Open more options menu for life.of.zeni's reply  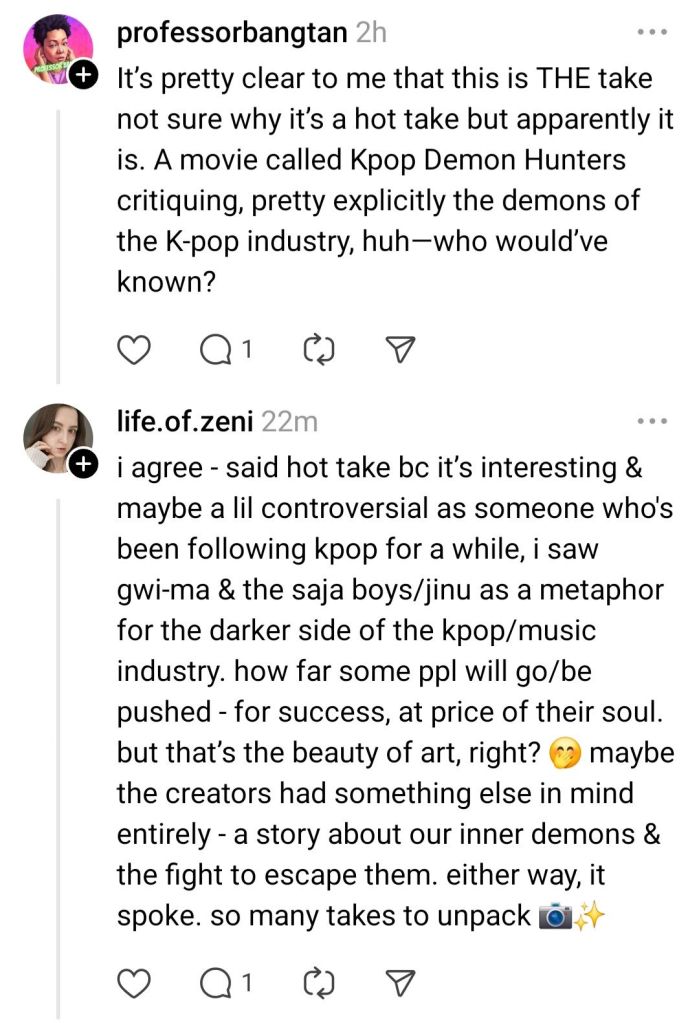coord(651,422)
